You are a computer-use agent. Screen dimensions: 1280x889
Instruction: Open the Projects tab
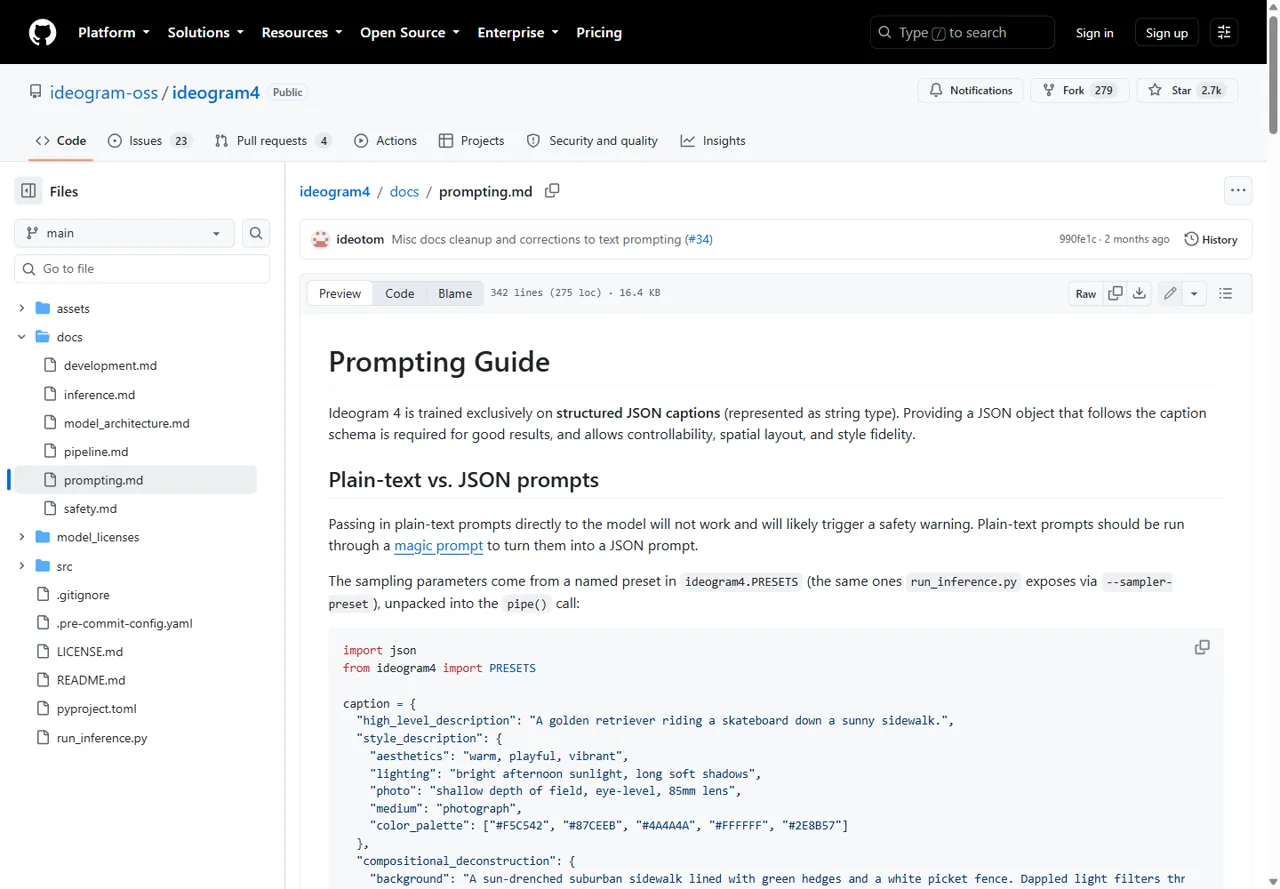(471, 141)
